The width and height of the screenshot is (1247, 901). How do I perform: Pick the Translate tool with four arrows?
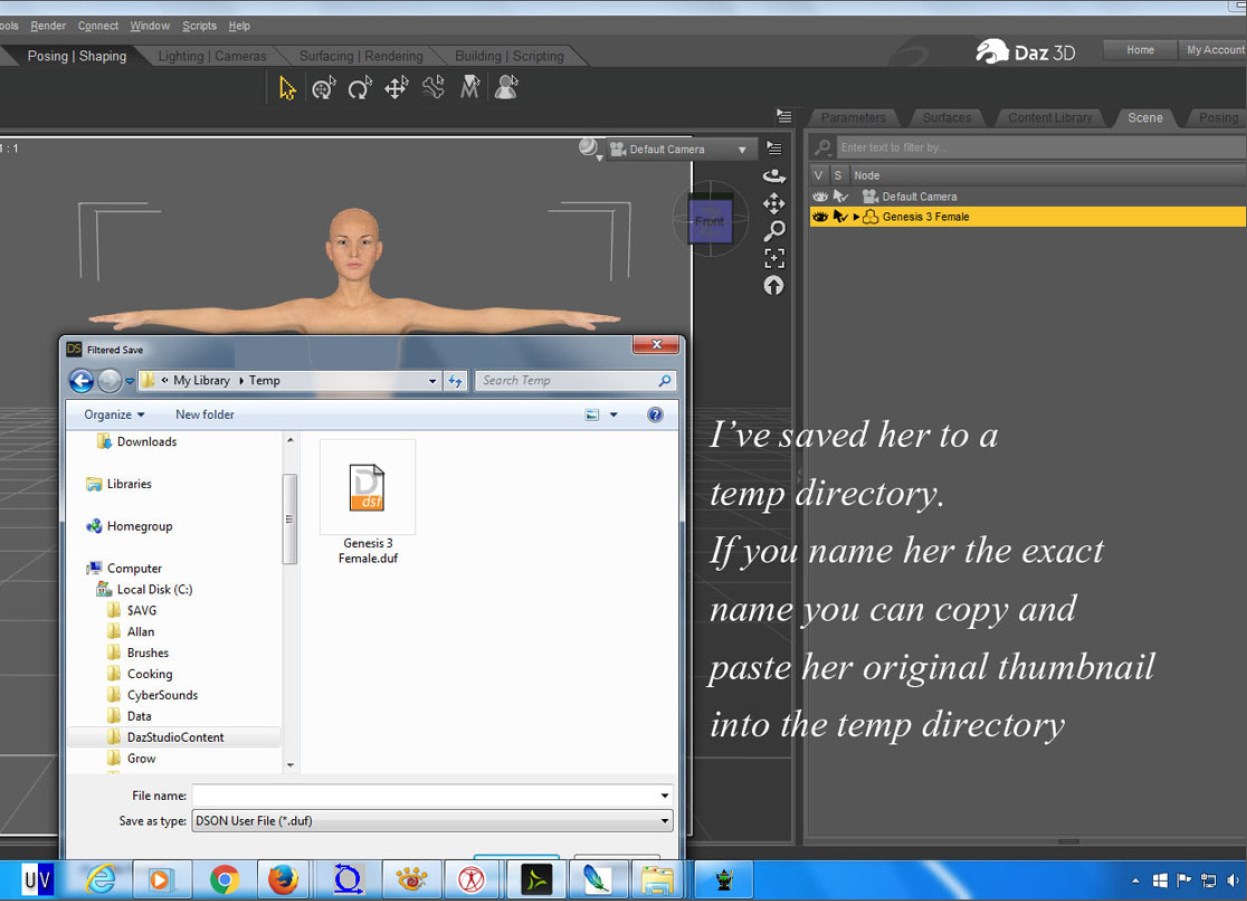pos(396,89)
